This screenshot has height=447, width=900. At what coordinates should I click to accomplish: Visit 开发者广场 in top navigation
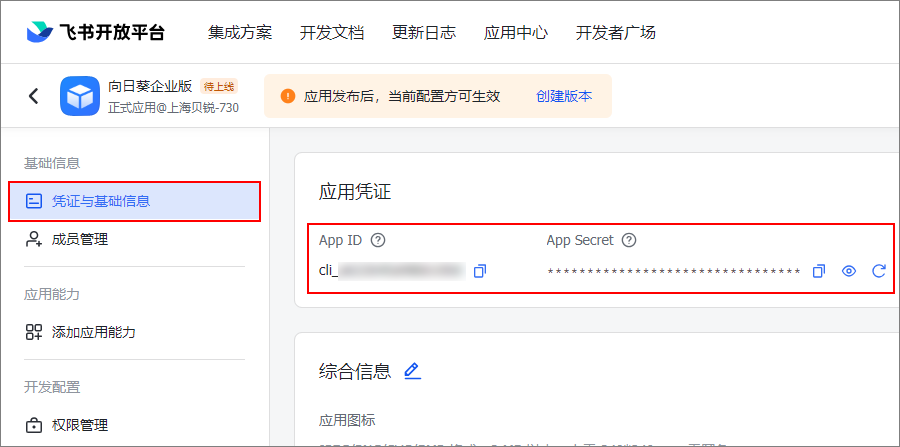615,32
